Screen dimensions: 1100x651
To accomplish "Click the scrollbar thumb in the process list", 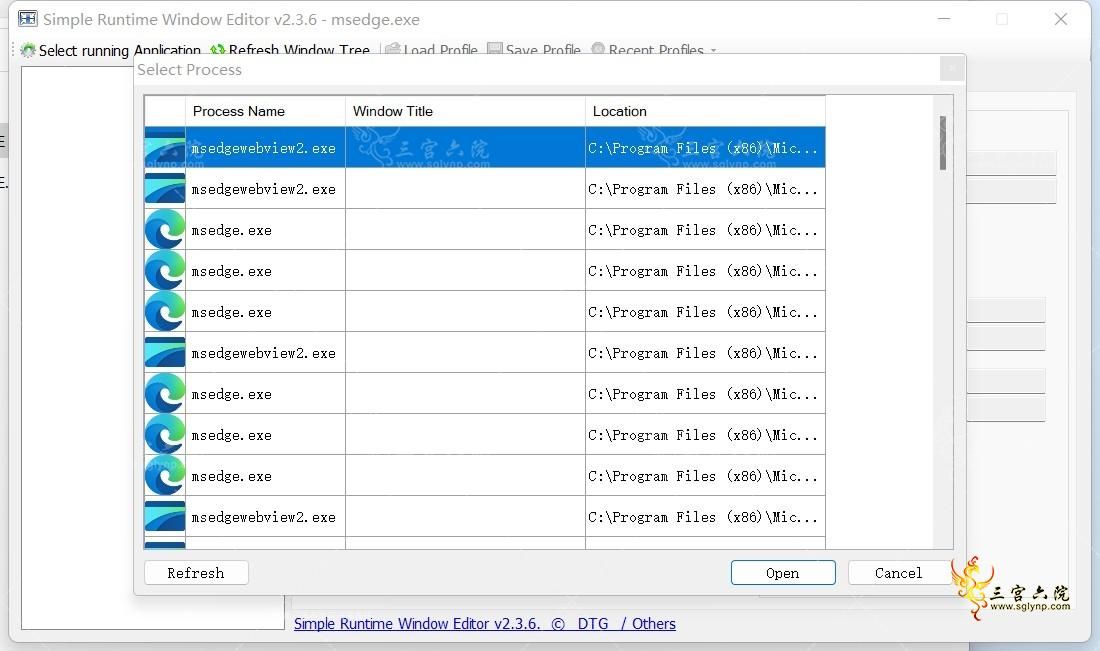I will click(x=943, y=143).
